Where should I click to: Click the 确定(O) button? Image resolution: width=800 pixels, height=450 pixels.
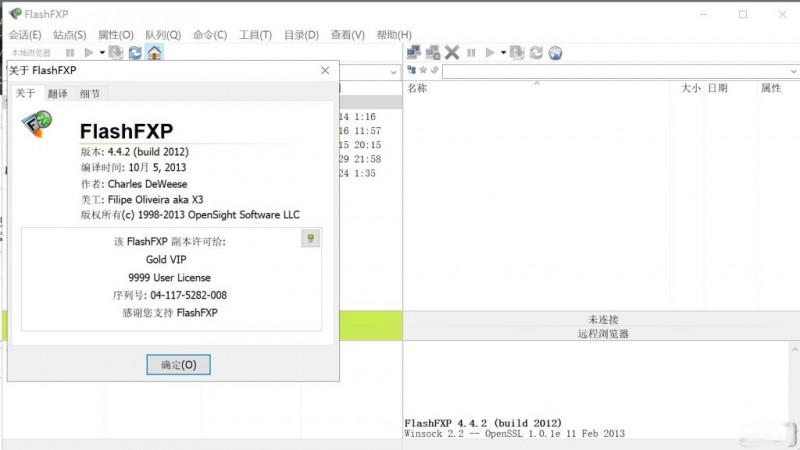(178, 365)
